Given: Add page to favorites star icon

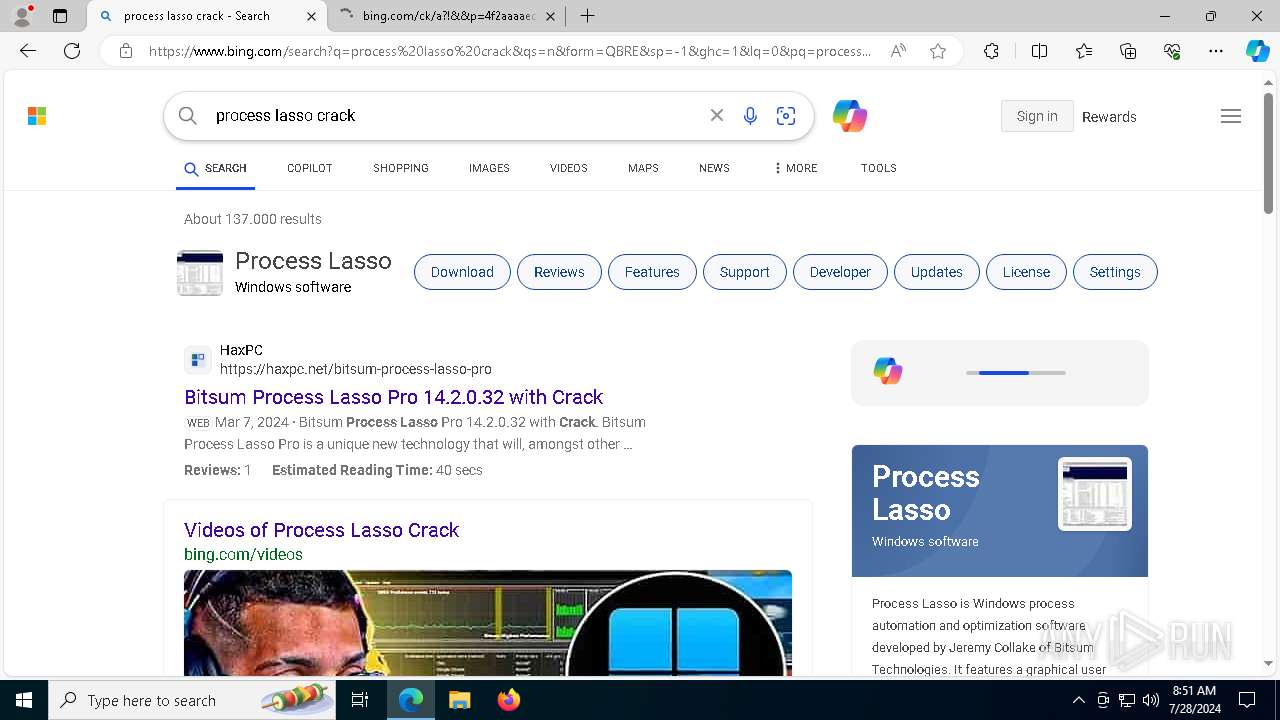Looking at the screenshot, I should (938, 51).
